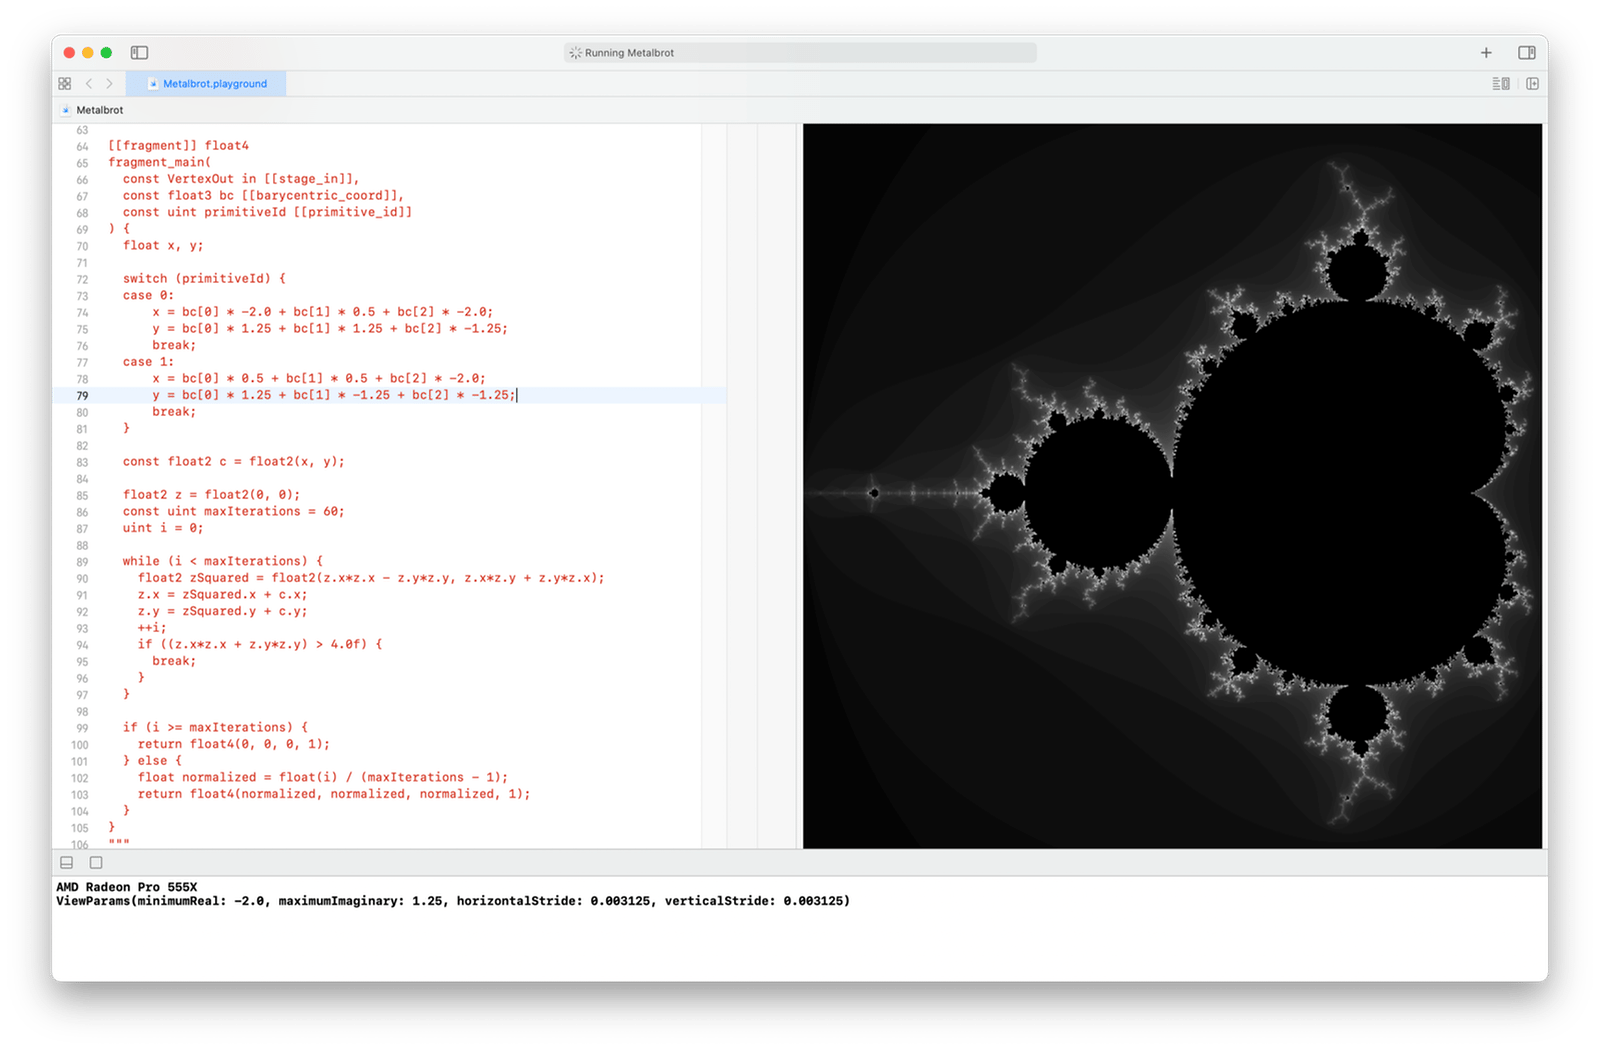This screenshot has height=1050, width=1600.
Task: Click the 'float x, y;' code line
Action: pyautogui.click(x=163, y=245)
